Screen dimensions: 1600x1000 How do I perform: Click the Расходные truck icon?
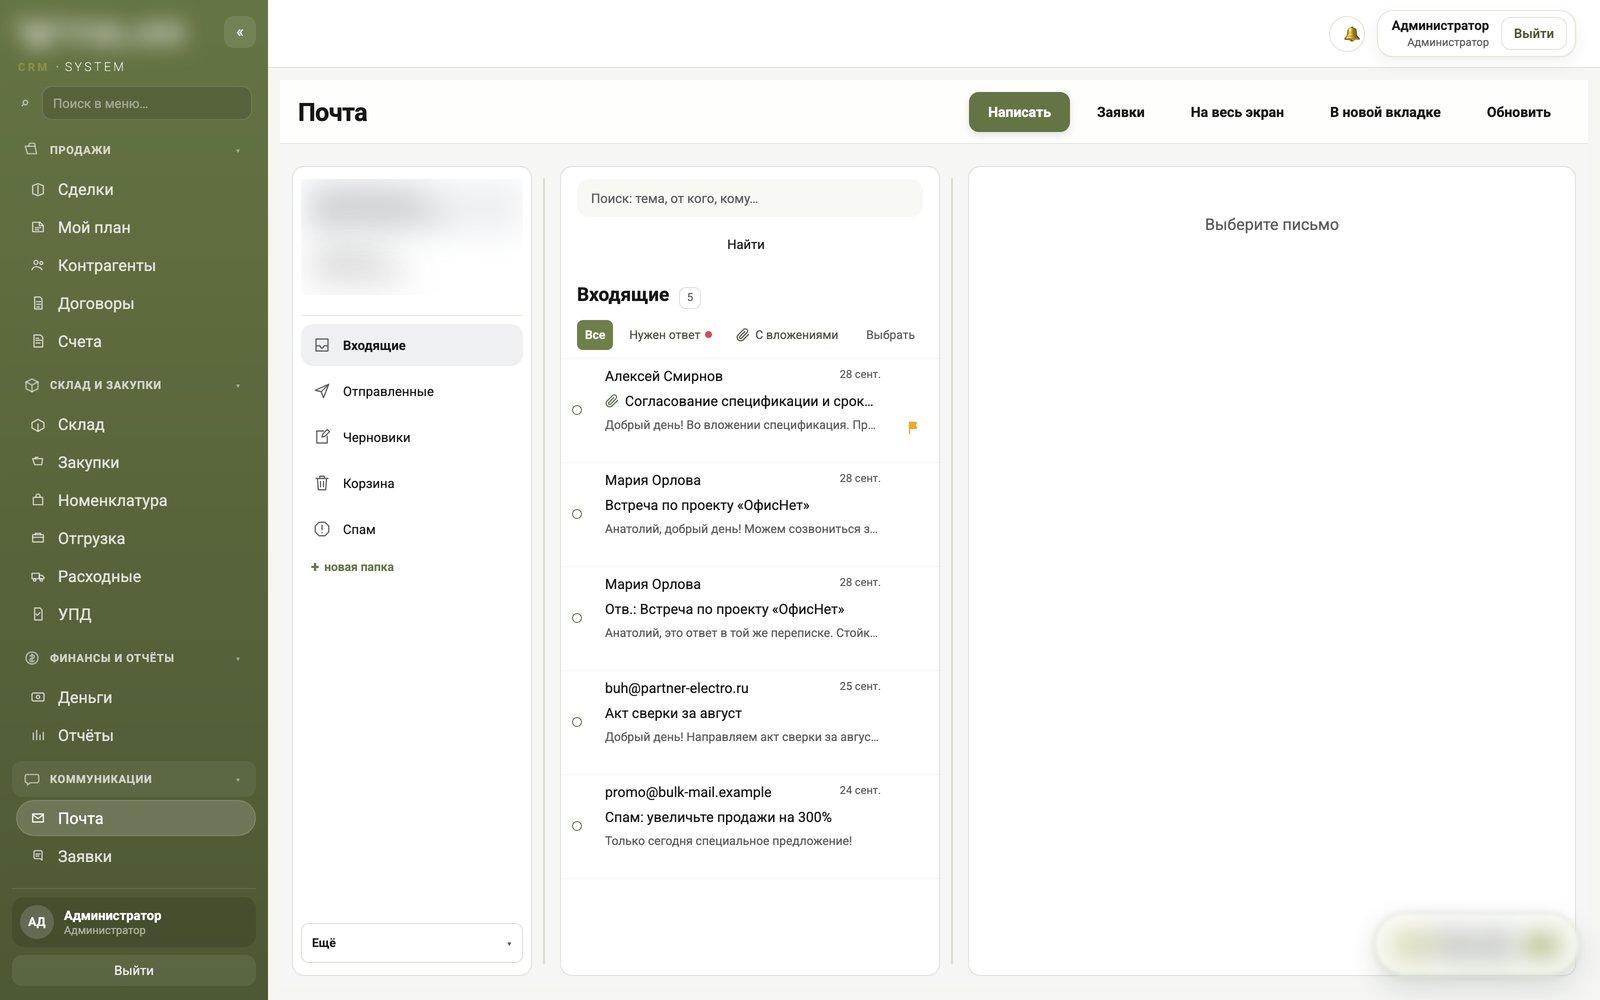pyautogui.click(x=38, y=577)
